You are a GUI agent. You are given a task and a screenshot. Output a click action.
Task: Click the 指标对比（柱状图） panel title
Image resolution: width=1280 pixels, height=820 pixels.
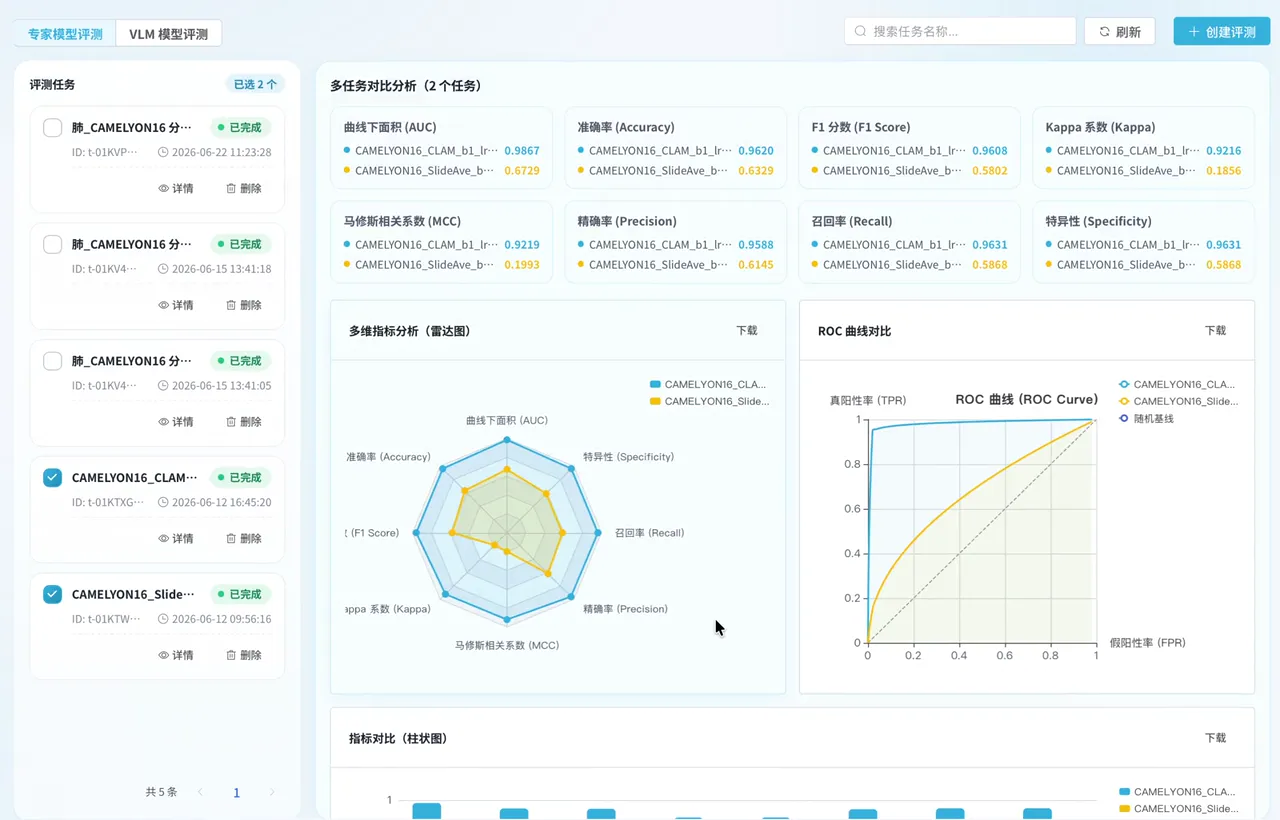[398, 739]
